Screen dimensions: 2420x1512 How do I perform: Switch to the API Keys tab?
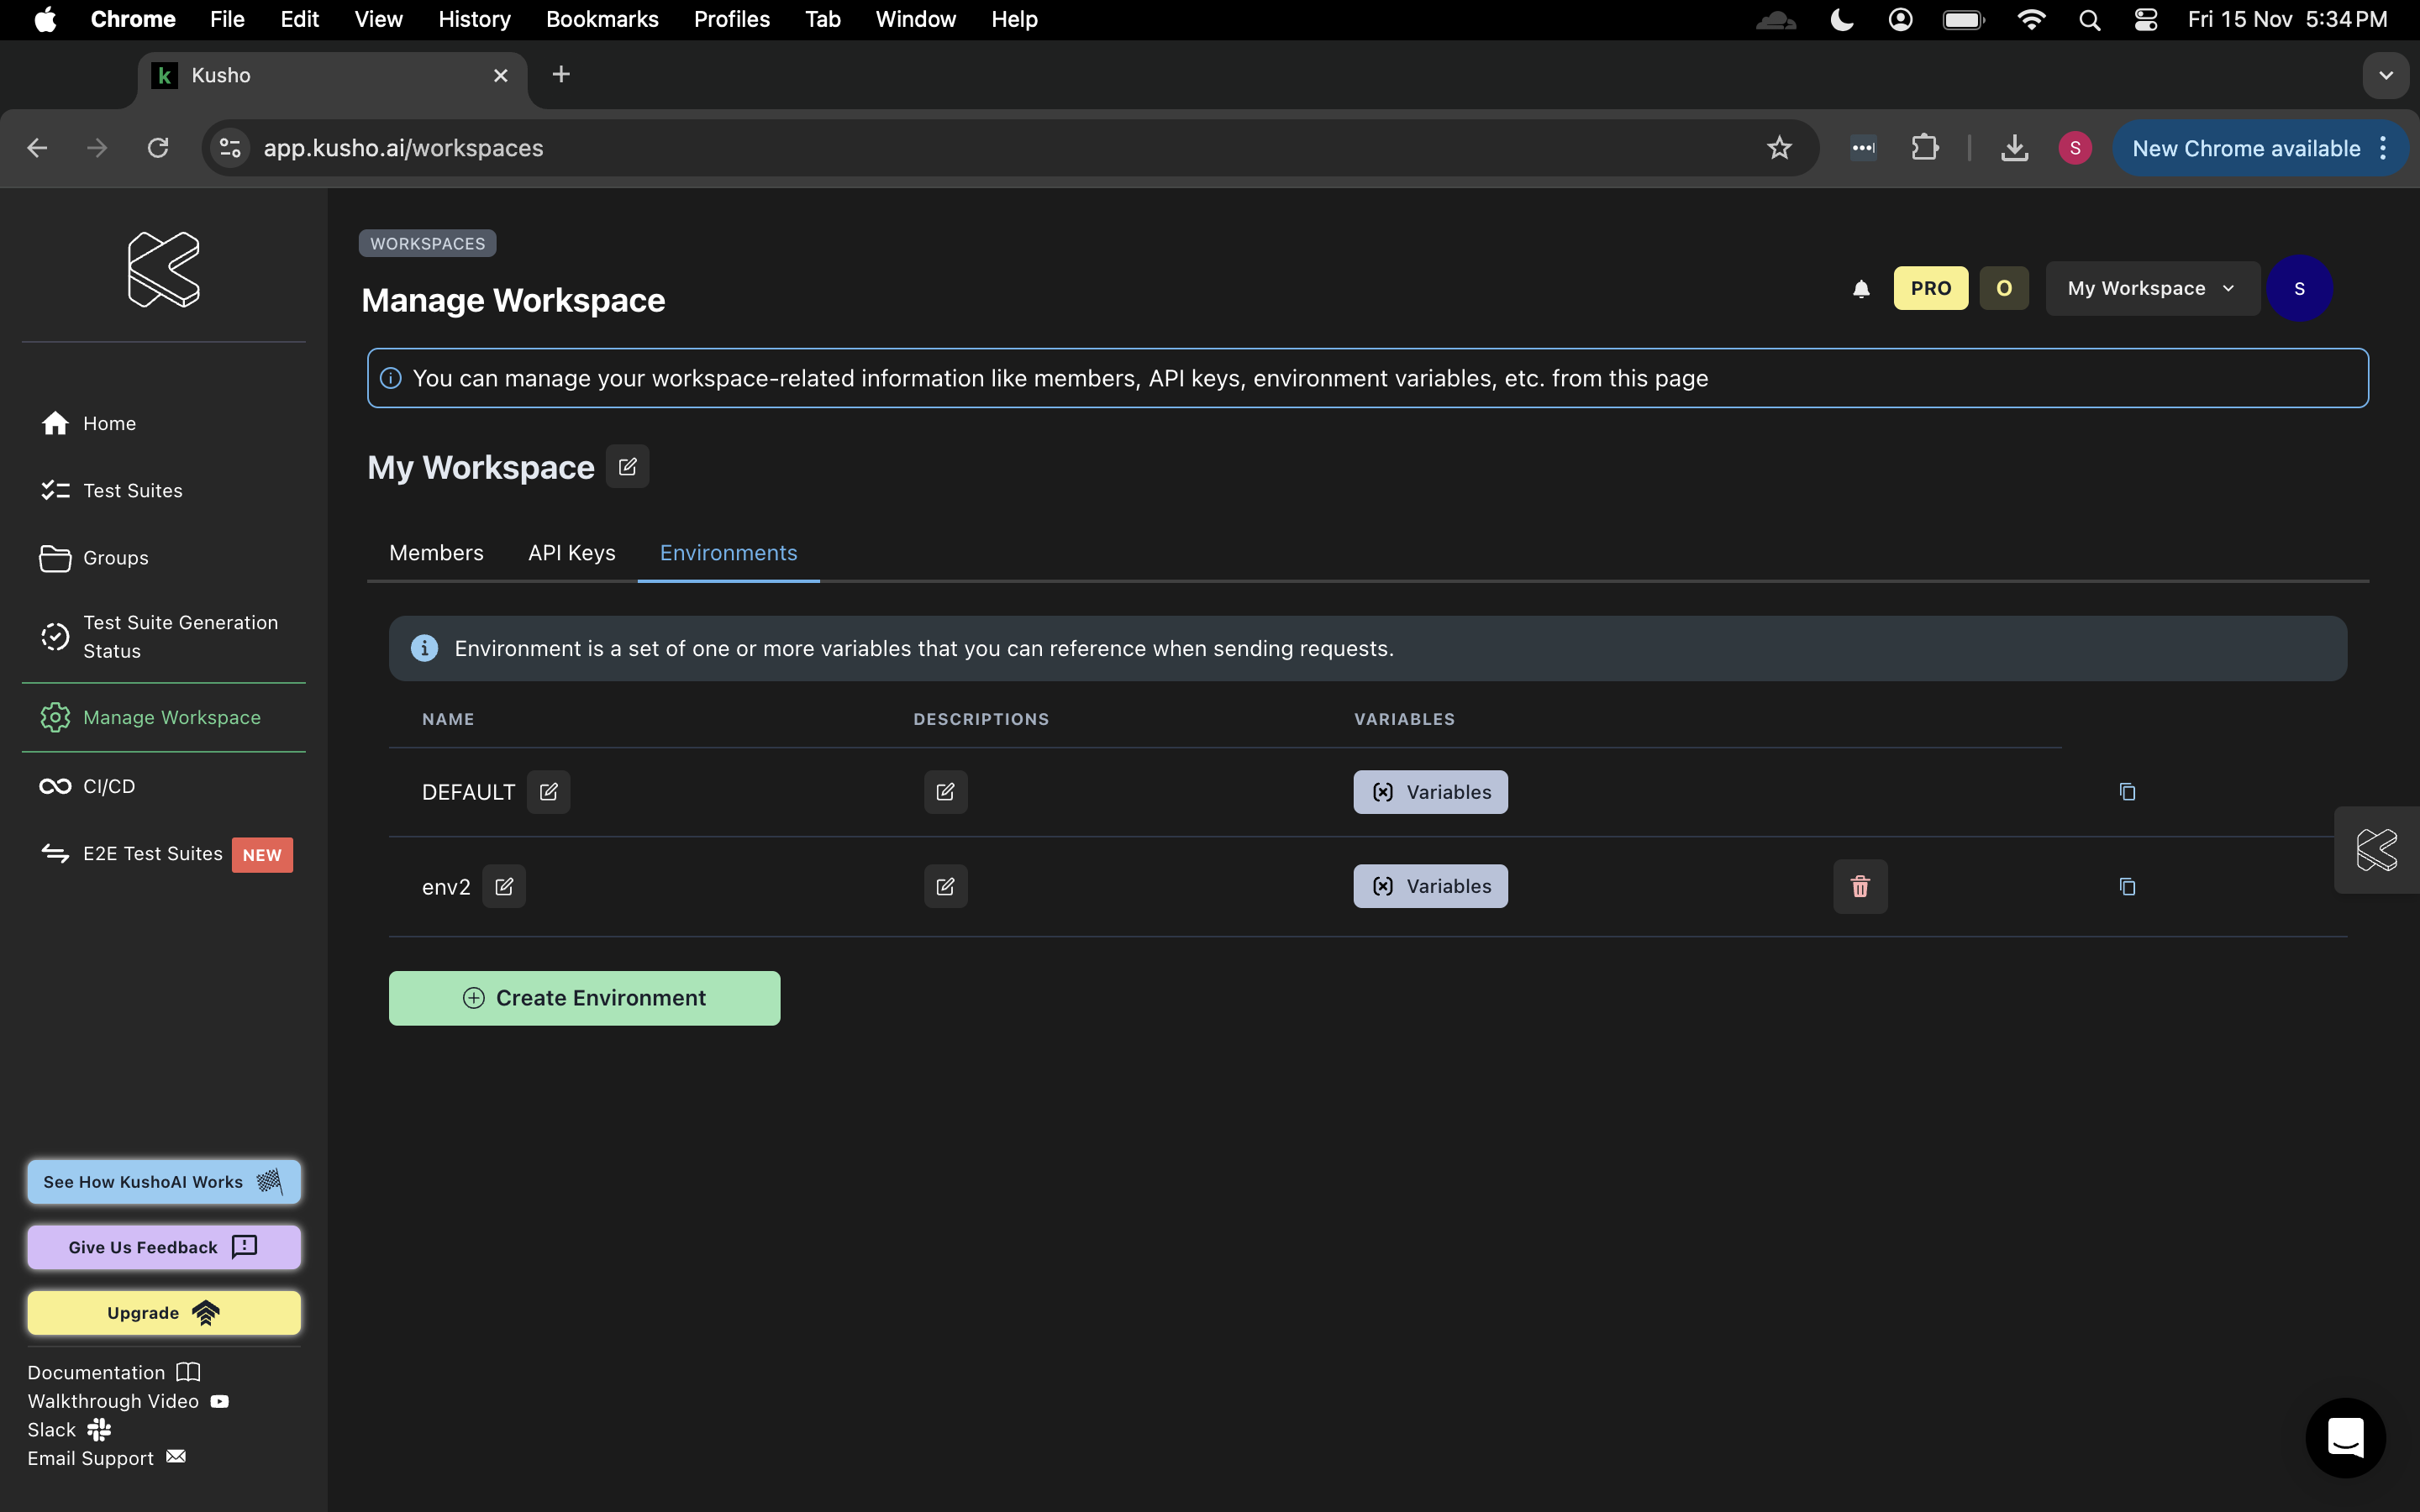pos(571,552)
